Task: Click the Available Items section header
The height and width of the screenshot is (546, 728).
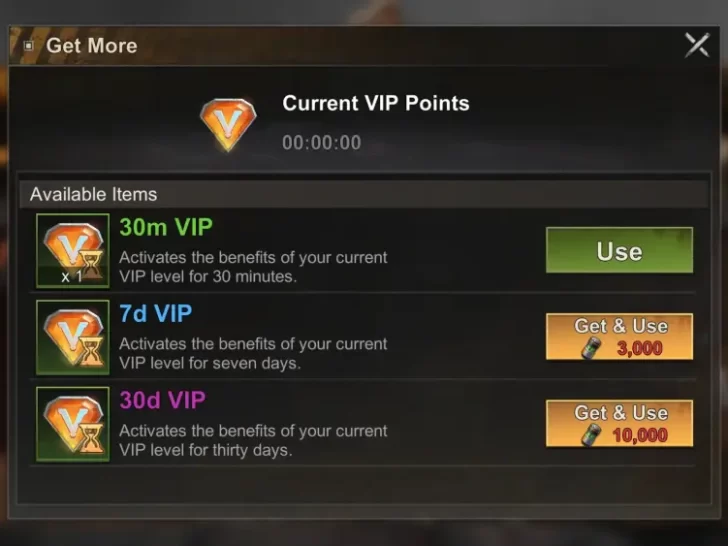Action: pos(364,194)
